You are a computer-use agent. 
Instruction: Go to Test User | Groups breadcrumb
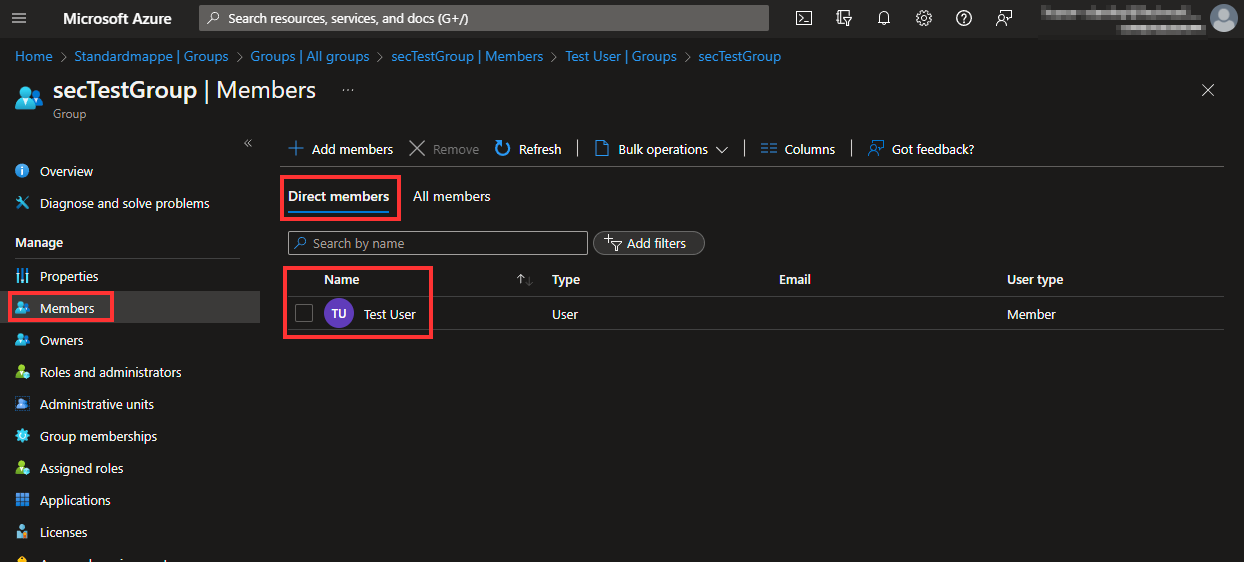621,56
